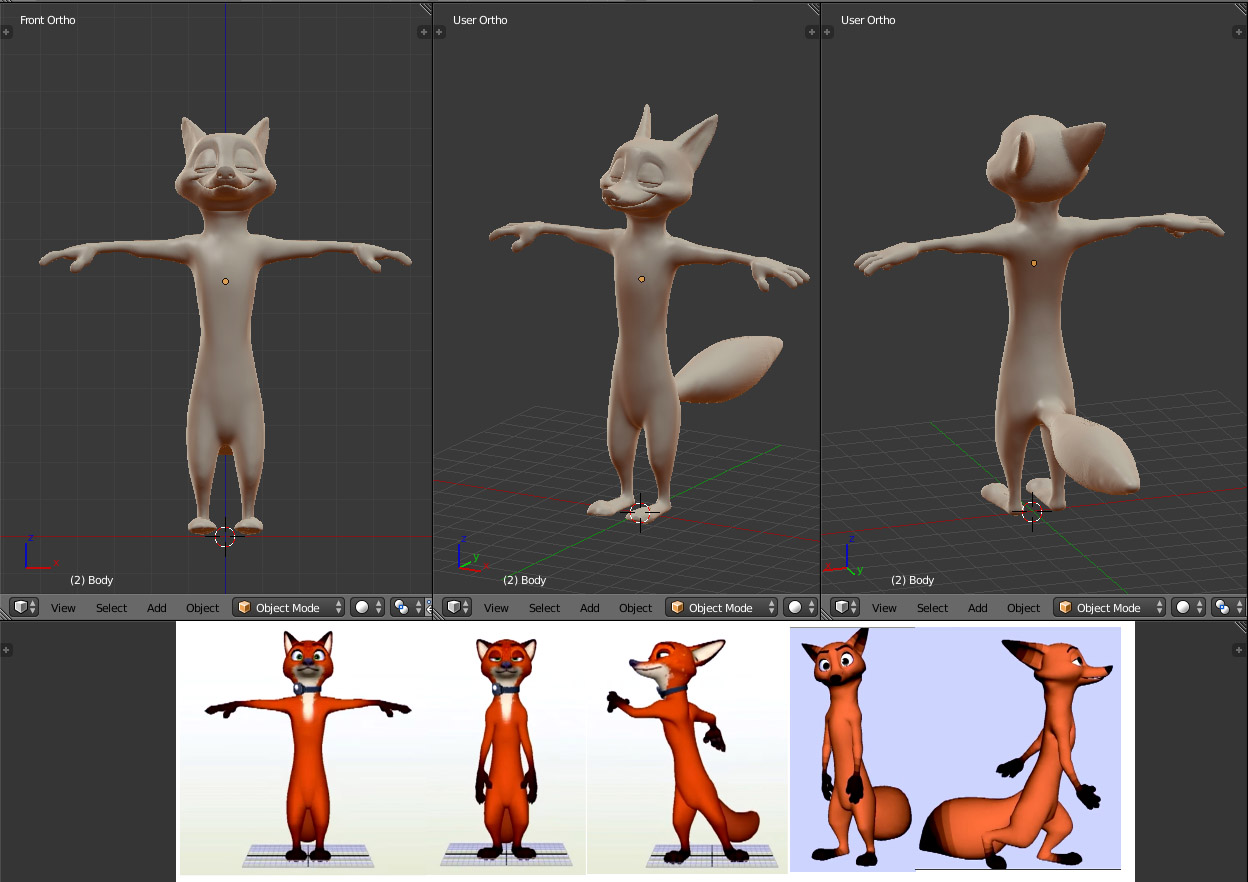Image resolution: width=1248 pixels, height=882 pixels.
Task: Click 3D cursor in Front Ortho viewport
Action: click(x=225, y=536)
